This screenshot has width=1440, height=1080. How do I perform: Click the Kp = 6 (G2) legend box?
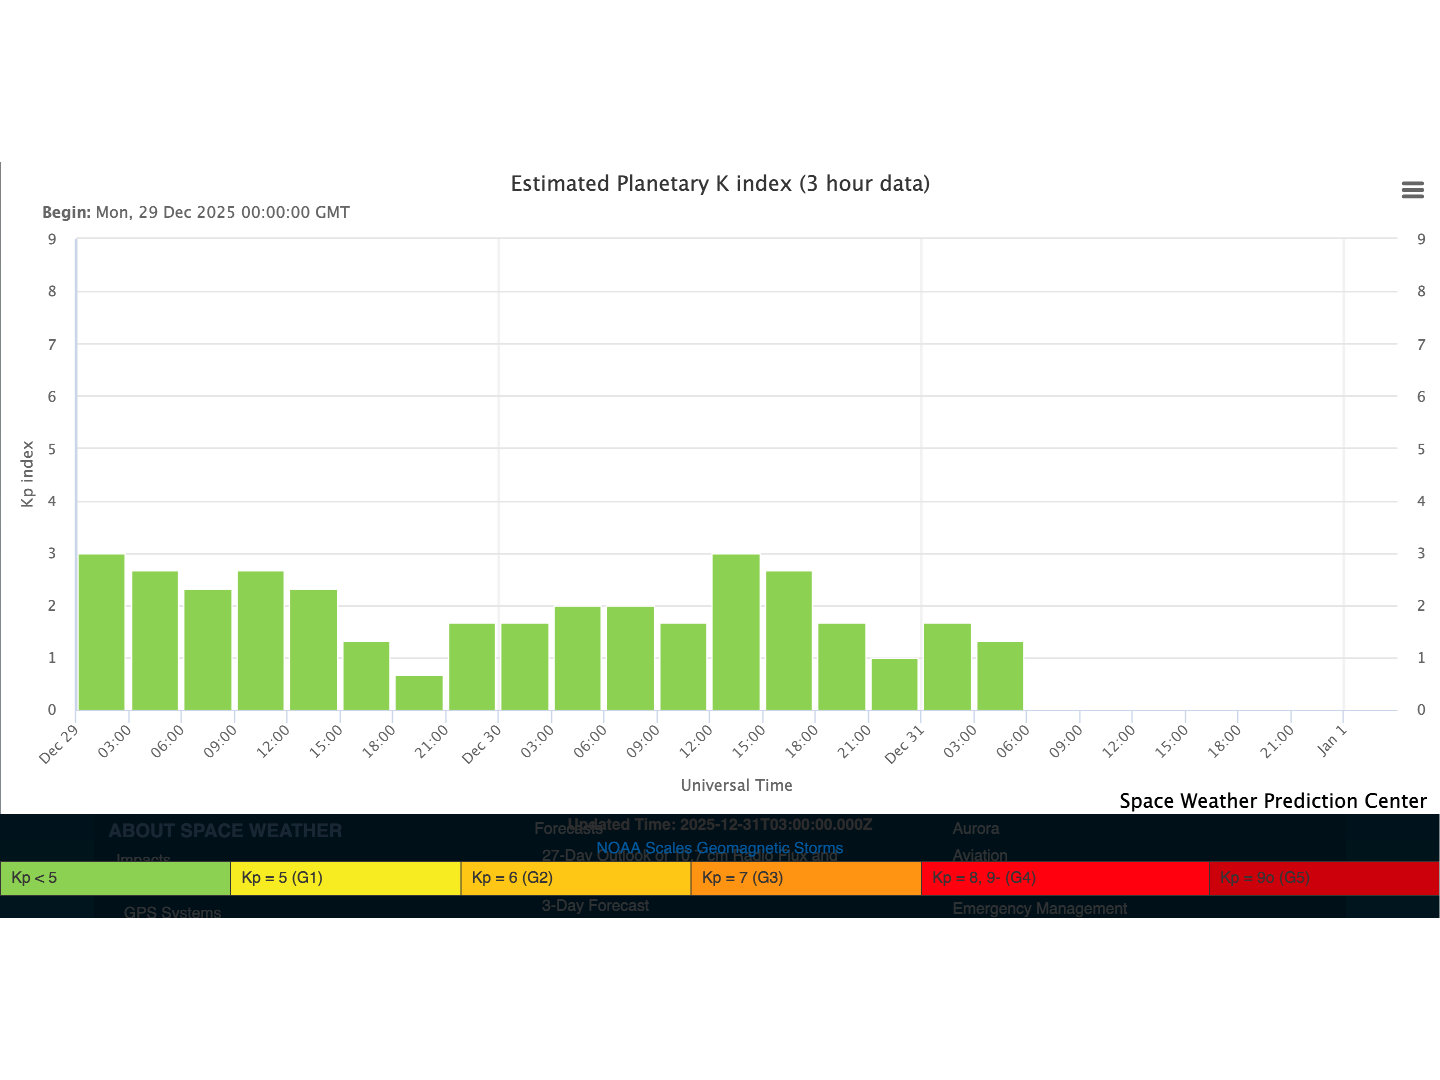tap(575, 878)
